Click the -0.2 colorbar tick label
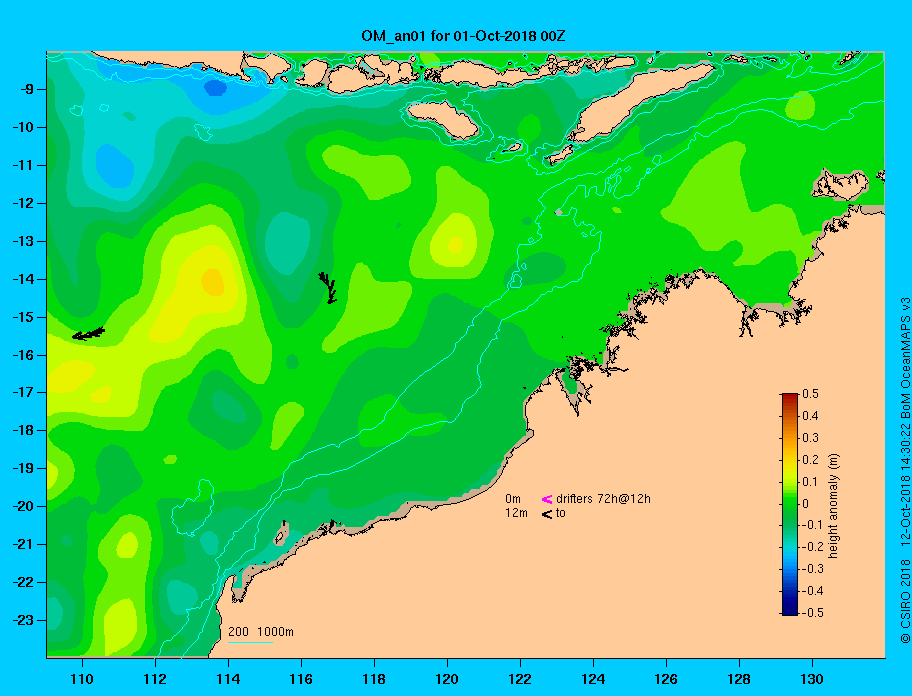The image size is (912, 696). [x=812, y=547]
